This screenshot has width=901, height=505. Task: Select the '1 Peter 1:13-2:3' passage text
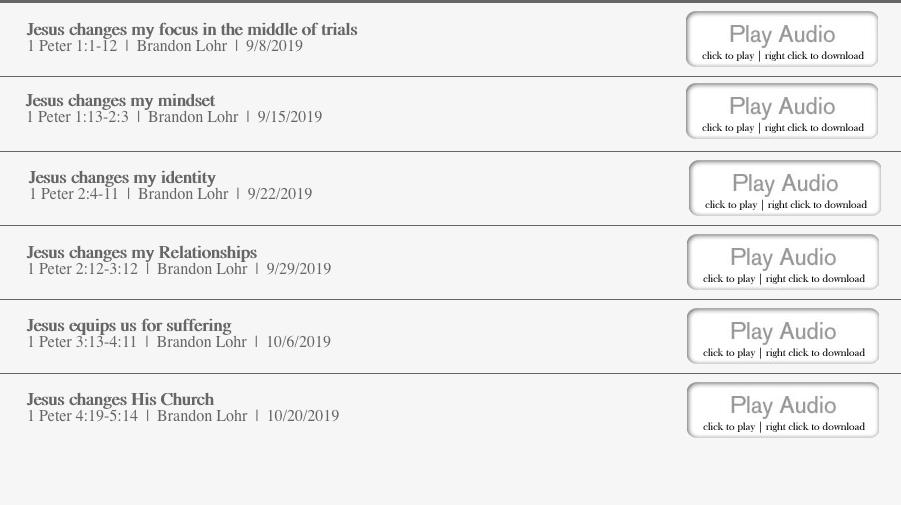[78, 117]
